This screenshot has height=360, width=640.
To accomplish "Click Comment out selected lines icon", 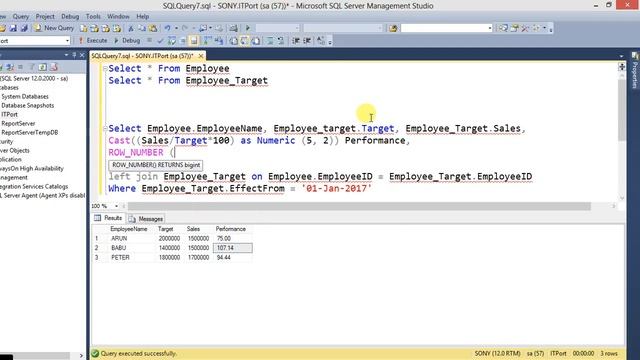I will coord(270,40).
